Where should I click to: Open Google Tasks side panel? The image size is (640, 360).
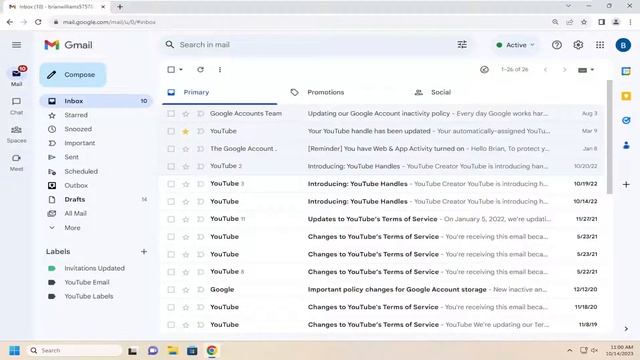[626, 120]
